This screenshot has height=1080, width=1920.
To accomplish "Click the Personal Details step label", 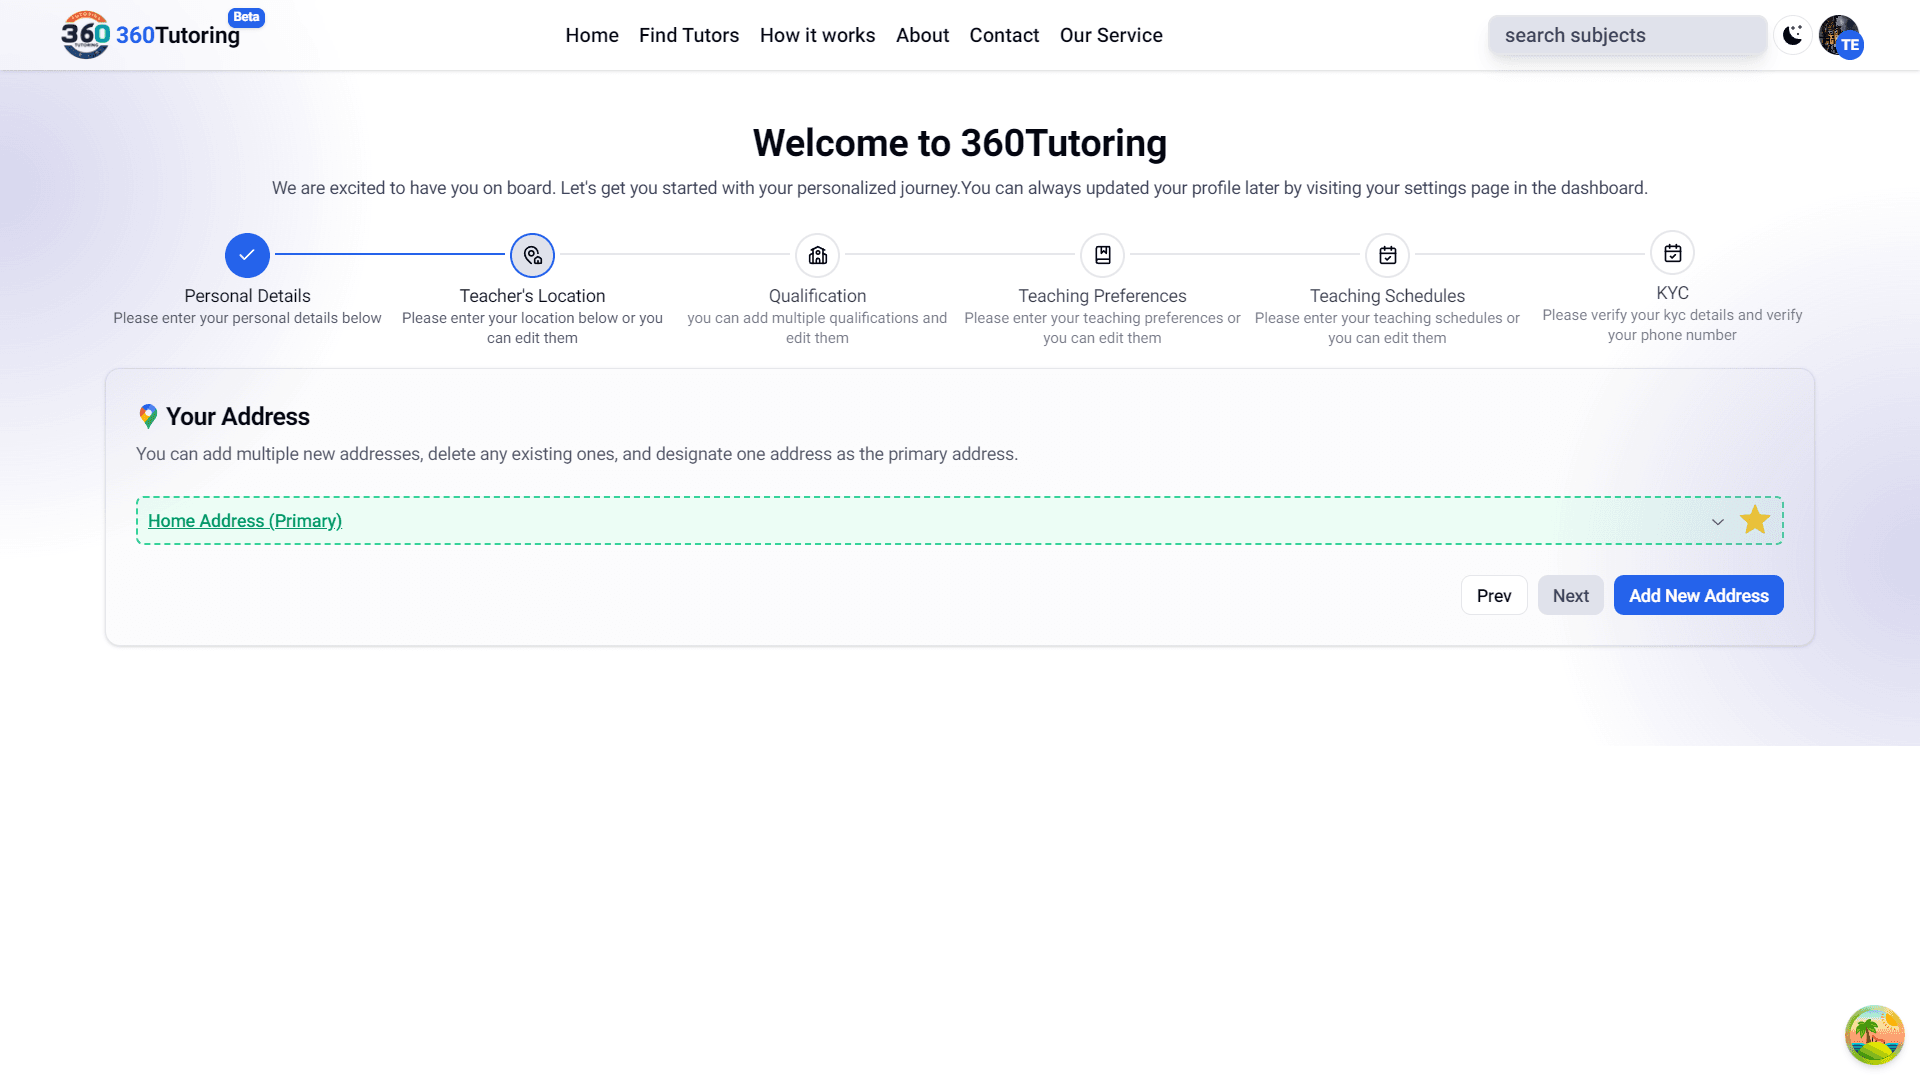I will point(247,296).
